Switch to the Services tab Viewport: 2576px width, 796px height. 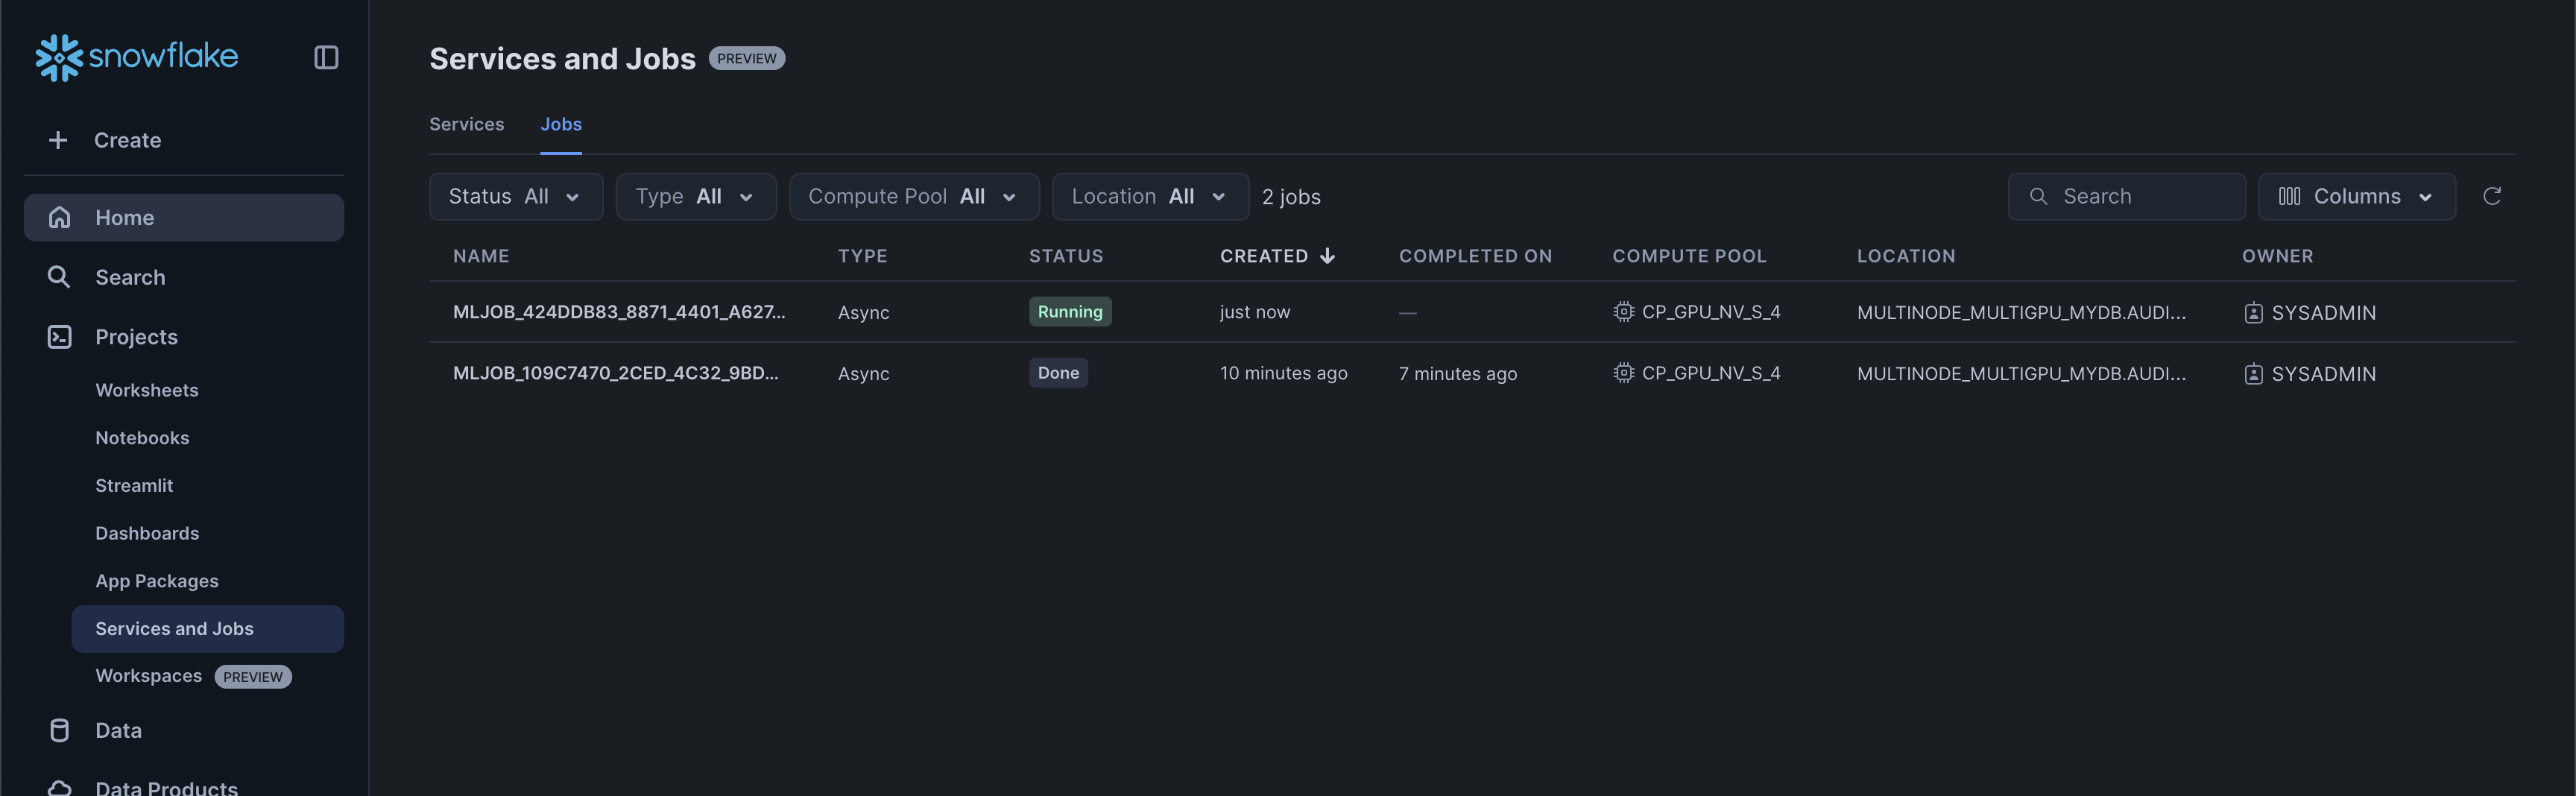tap(466, 124)
